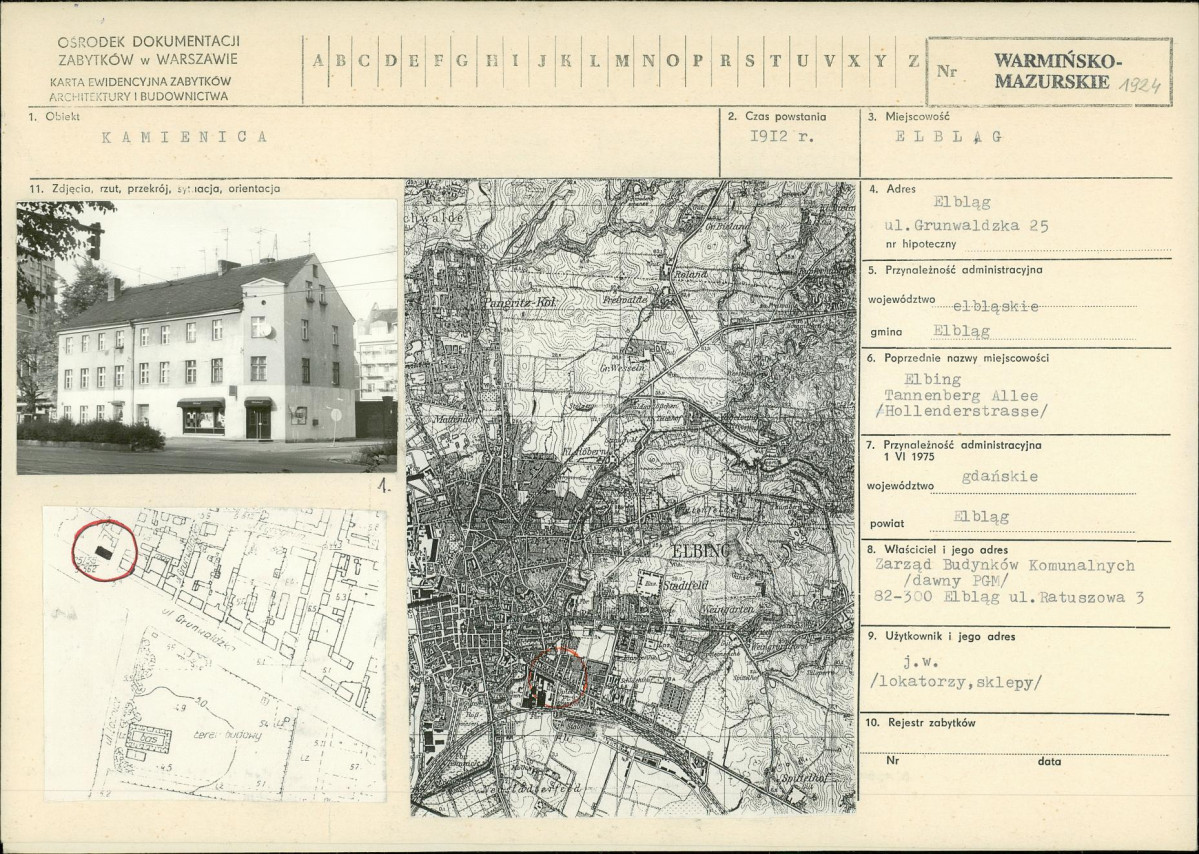1199x854 pixels.
Task: Select letter K in the alphabet index
Action: (x=566, y=60)
